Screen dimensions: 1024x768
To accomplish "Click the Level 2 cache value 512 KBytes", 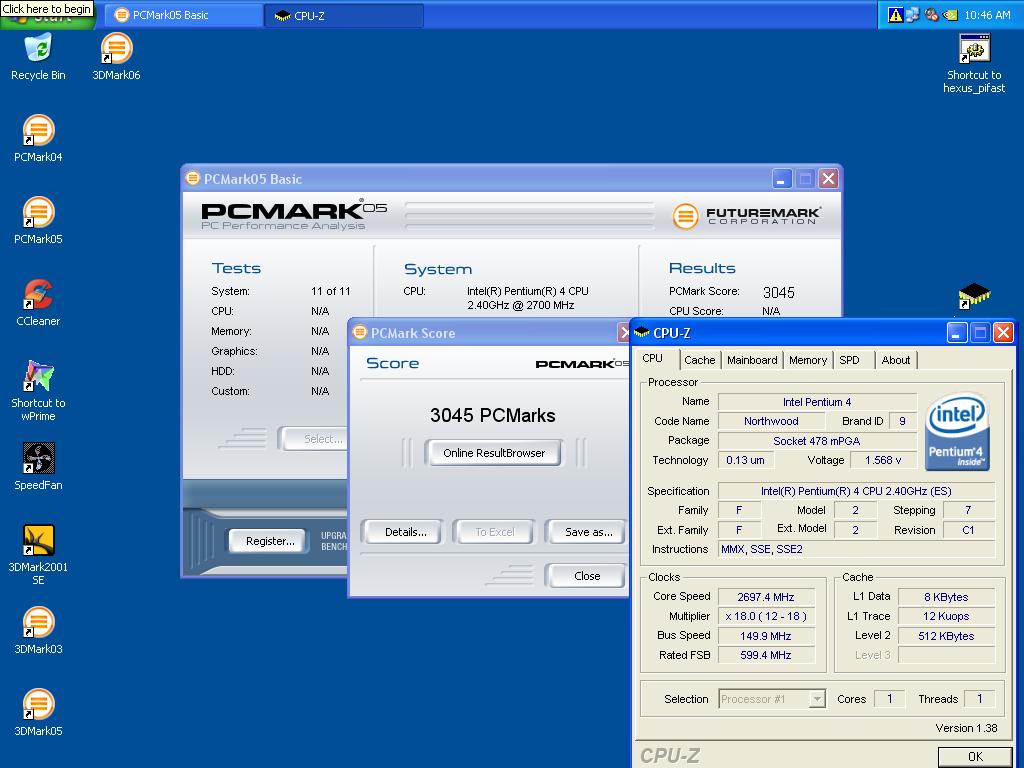I will [946, 635].
